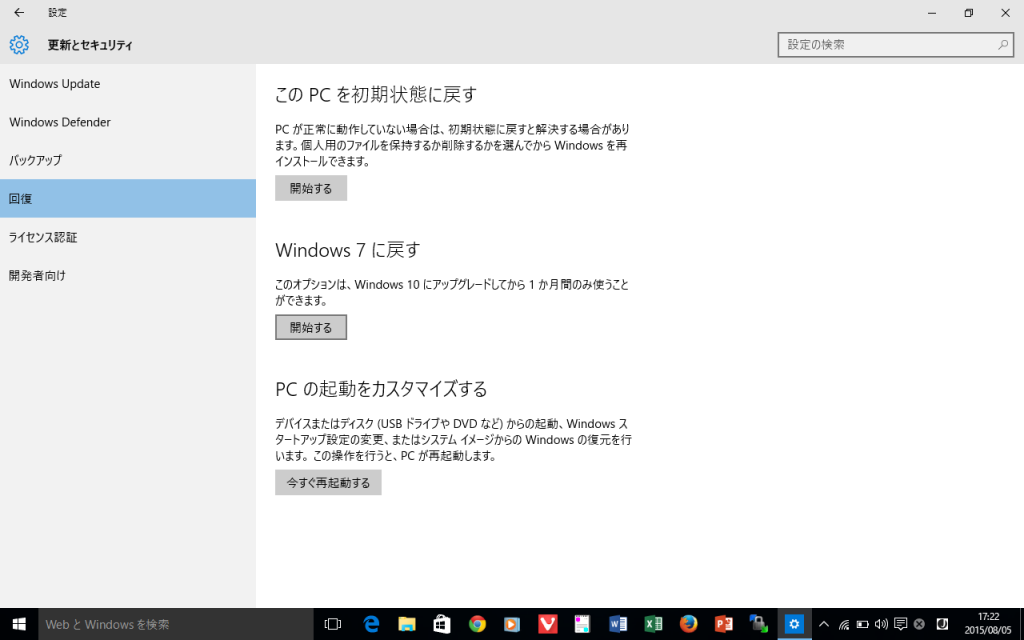Image resolution: width=1024 pixels, height=640 pixels.
Task: Click 開始する under Windows 7 に戻す
Action: coord(311,327)
